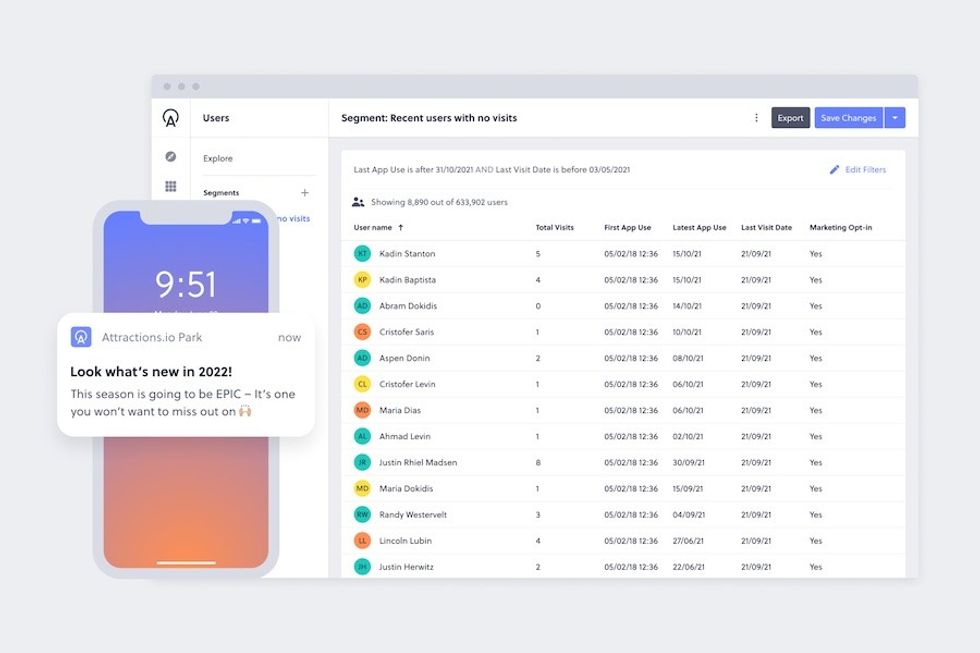This screenshot has height=653, width=980.
Task: Click the Attractions.io Park notification app icon
Action: click(x=81, y=337)
